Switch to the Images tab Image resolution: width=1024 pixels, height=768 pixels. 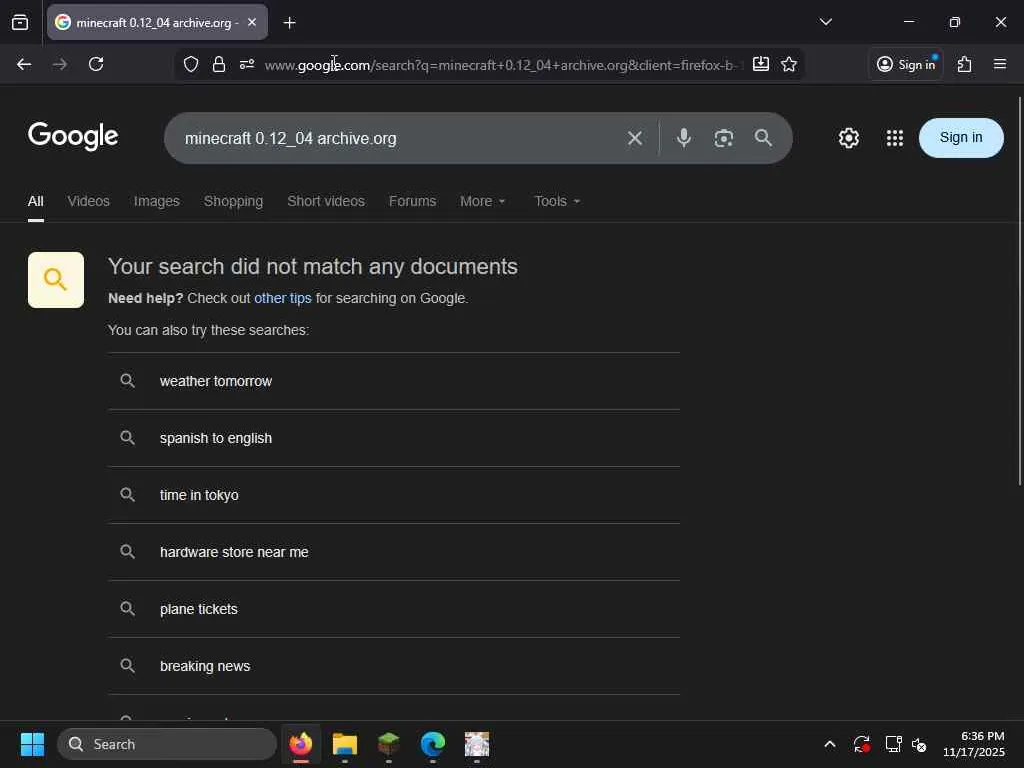pyautogui.click(x=157, y=201)
